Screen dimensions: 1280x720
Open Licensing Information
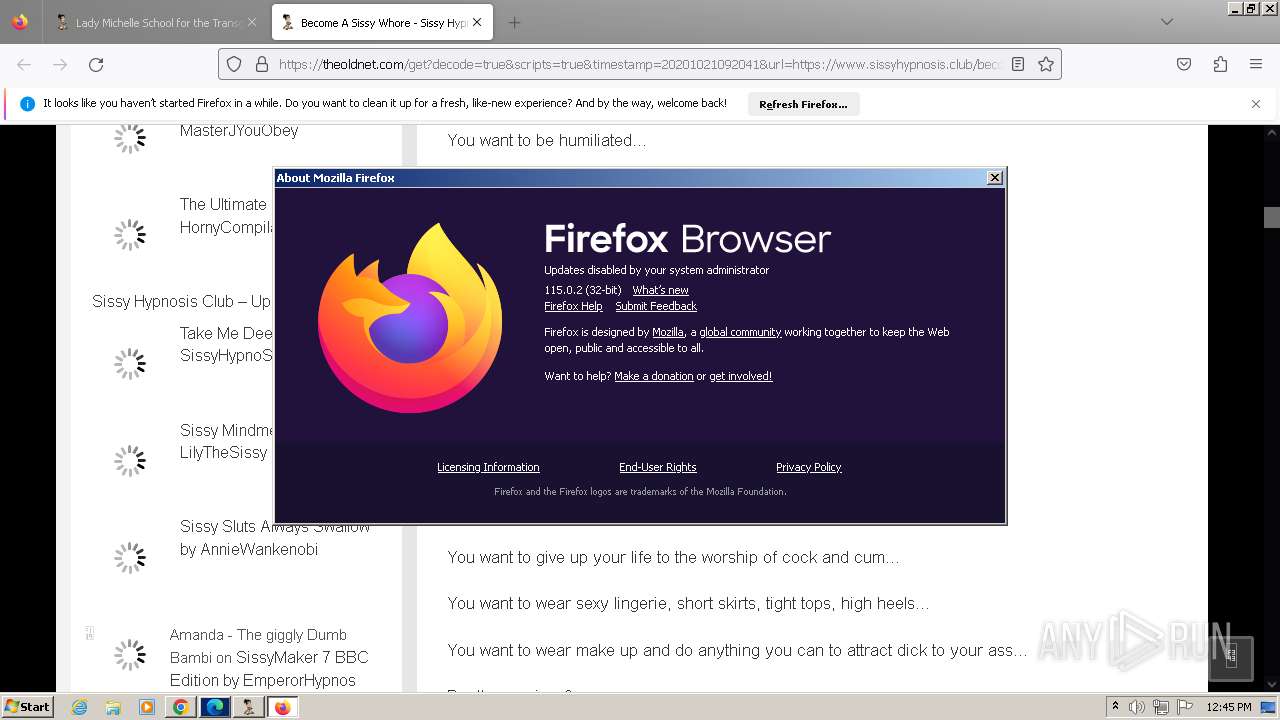coord(488,467)
